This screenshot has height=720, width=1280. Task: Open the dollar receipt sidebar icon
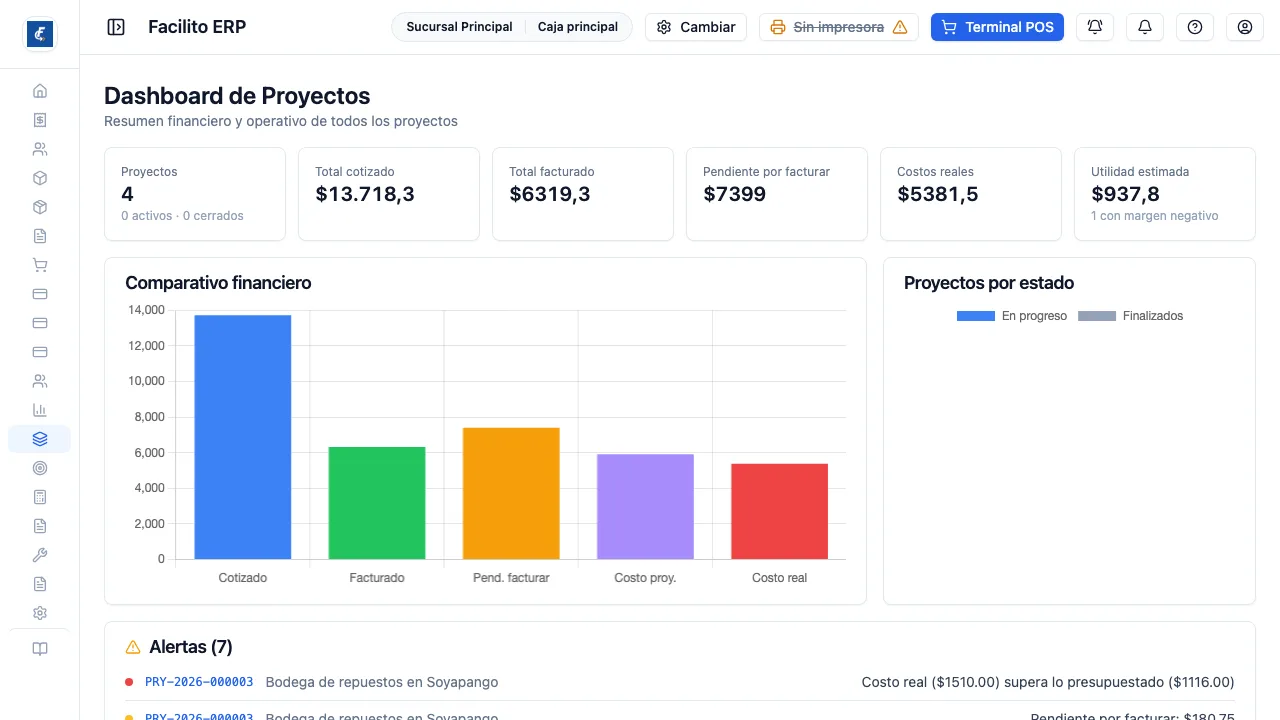coord(40,120)
